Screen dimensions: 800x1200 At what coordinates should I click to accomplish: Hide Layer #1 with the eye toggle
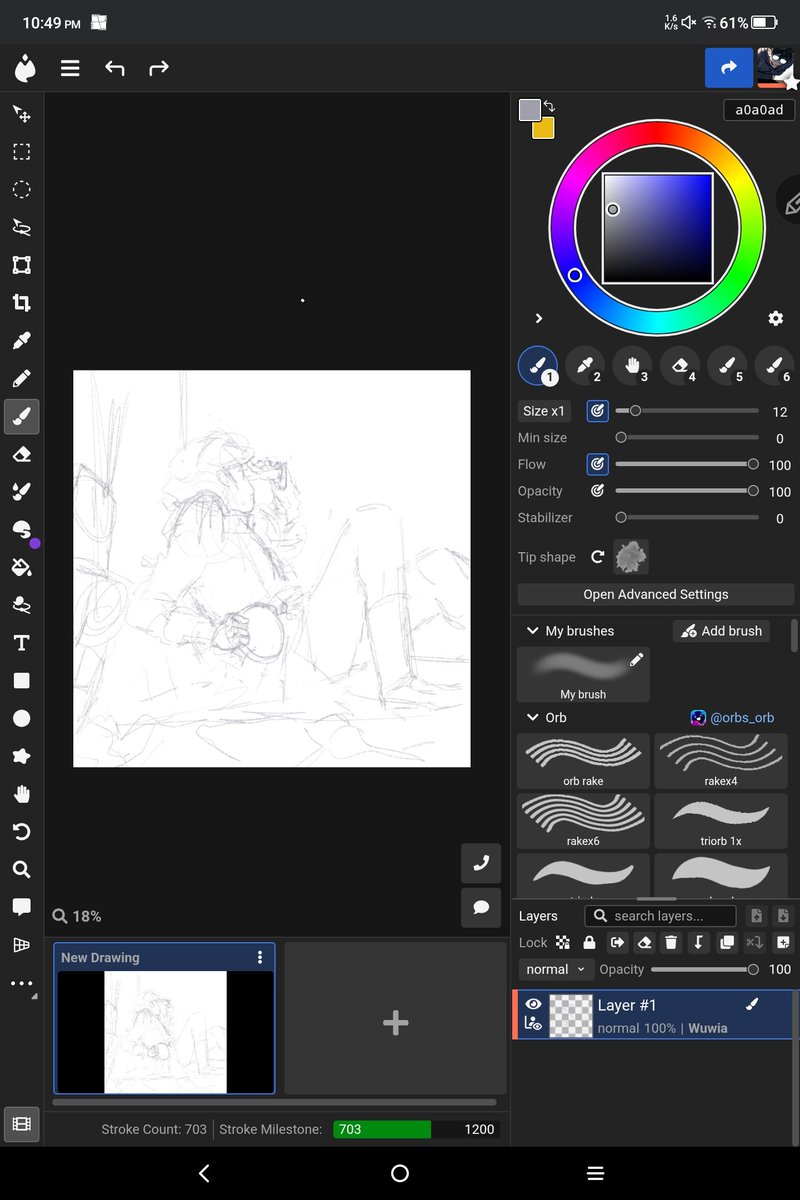tap(534, 1004)
